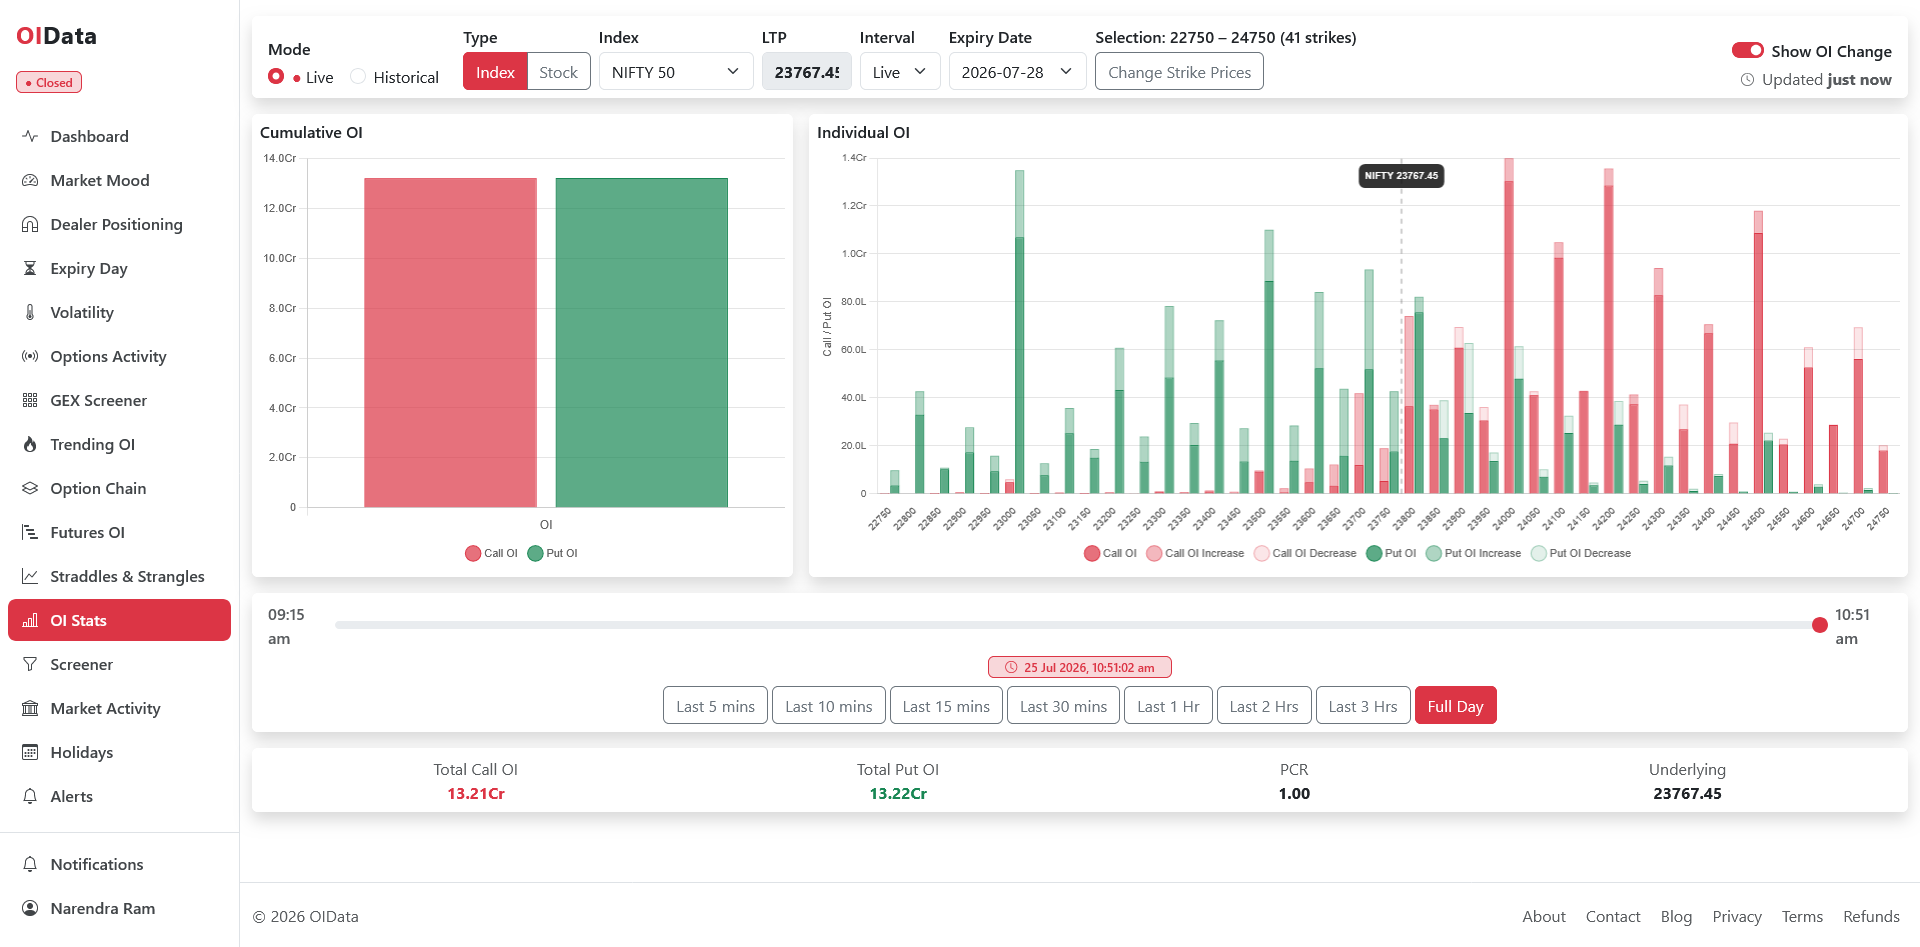The width and height of the screenshot is (1920, 947).
Task: Click the Trending OI flame icon
Action: (x=30, y=444)
